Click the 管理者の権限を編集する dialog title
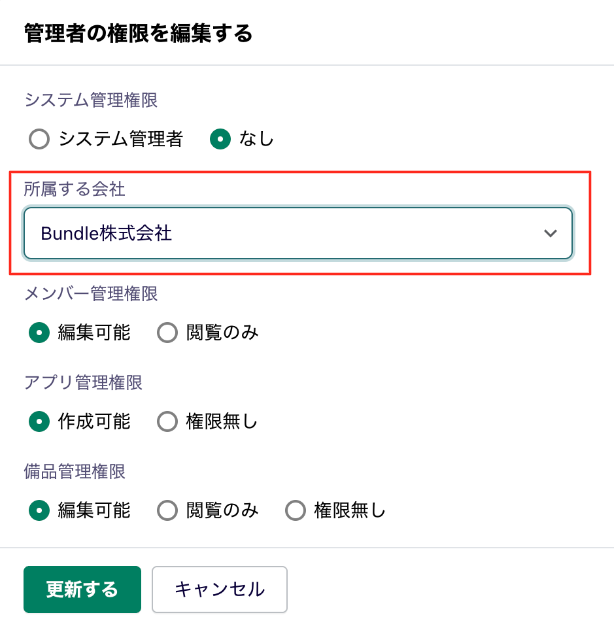 point(138,33)
